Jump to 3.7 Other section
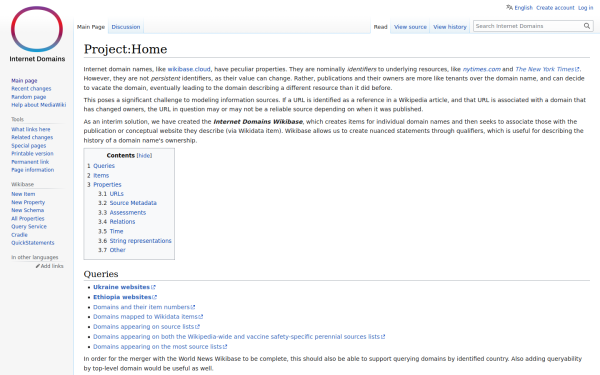600x375 pixels. point(117,250)
